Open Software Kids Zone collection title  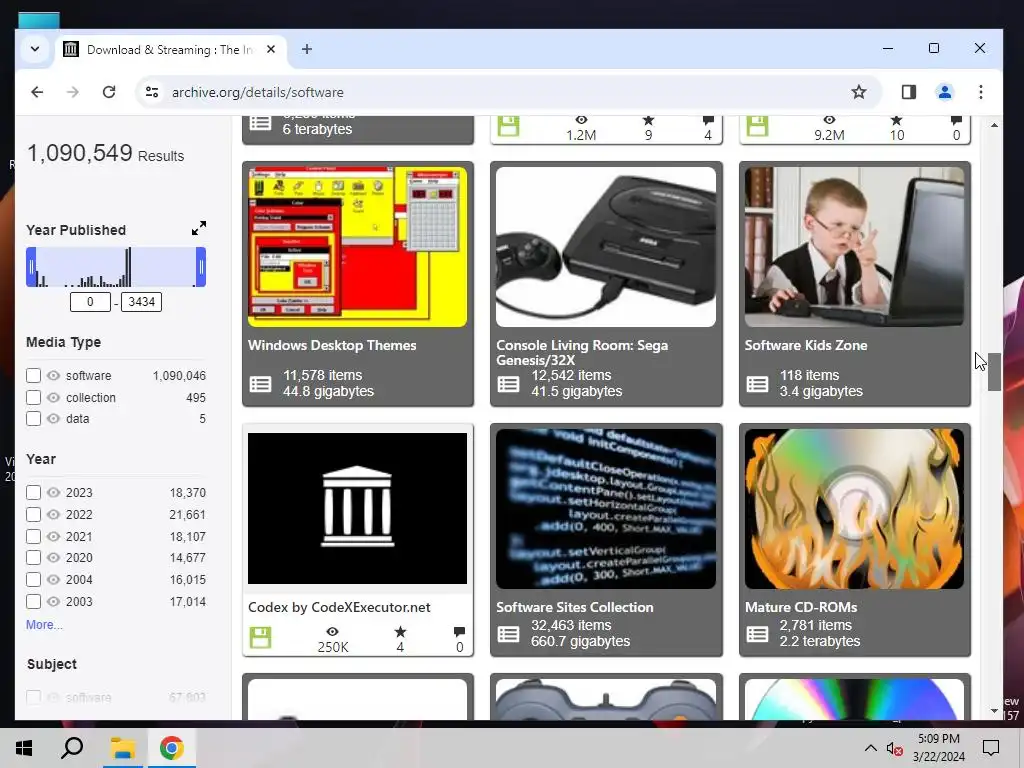tap(806, 345)
